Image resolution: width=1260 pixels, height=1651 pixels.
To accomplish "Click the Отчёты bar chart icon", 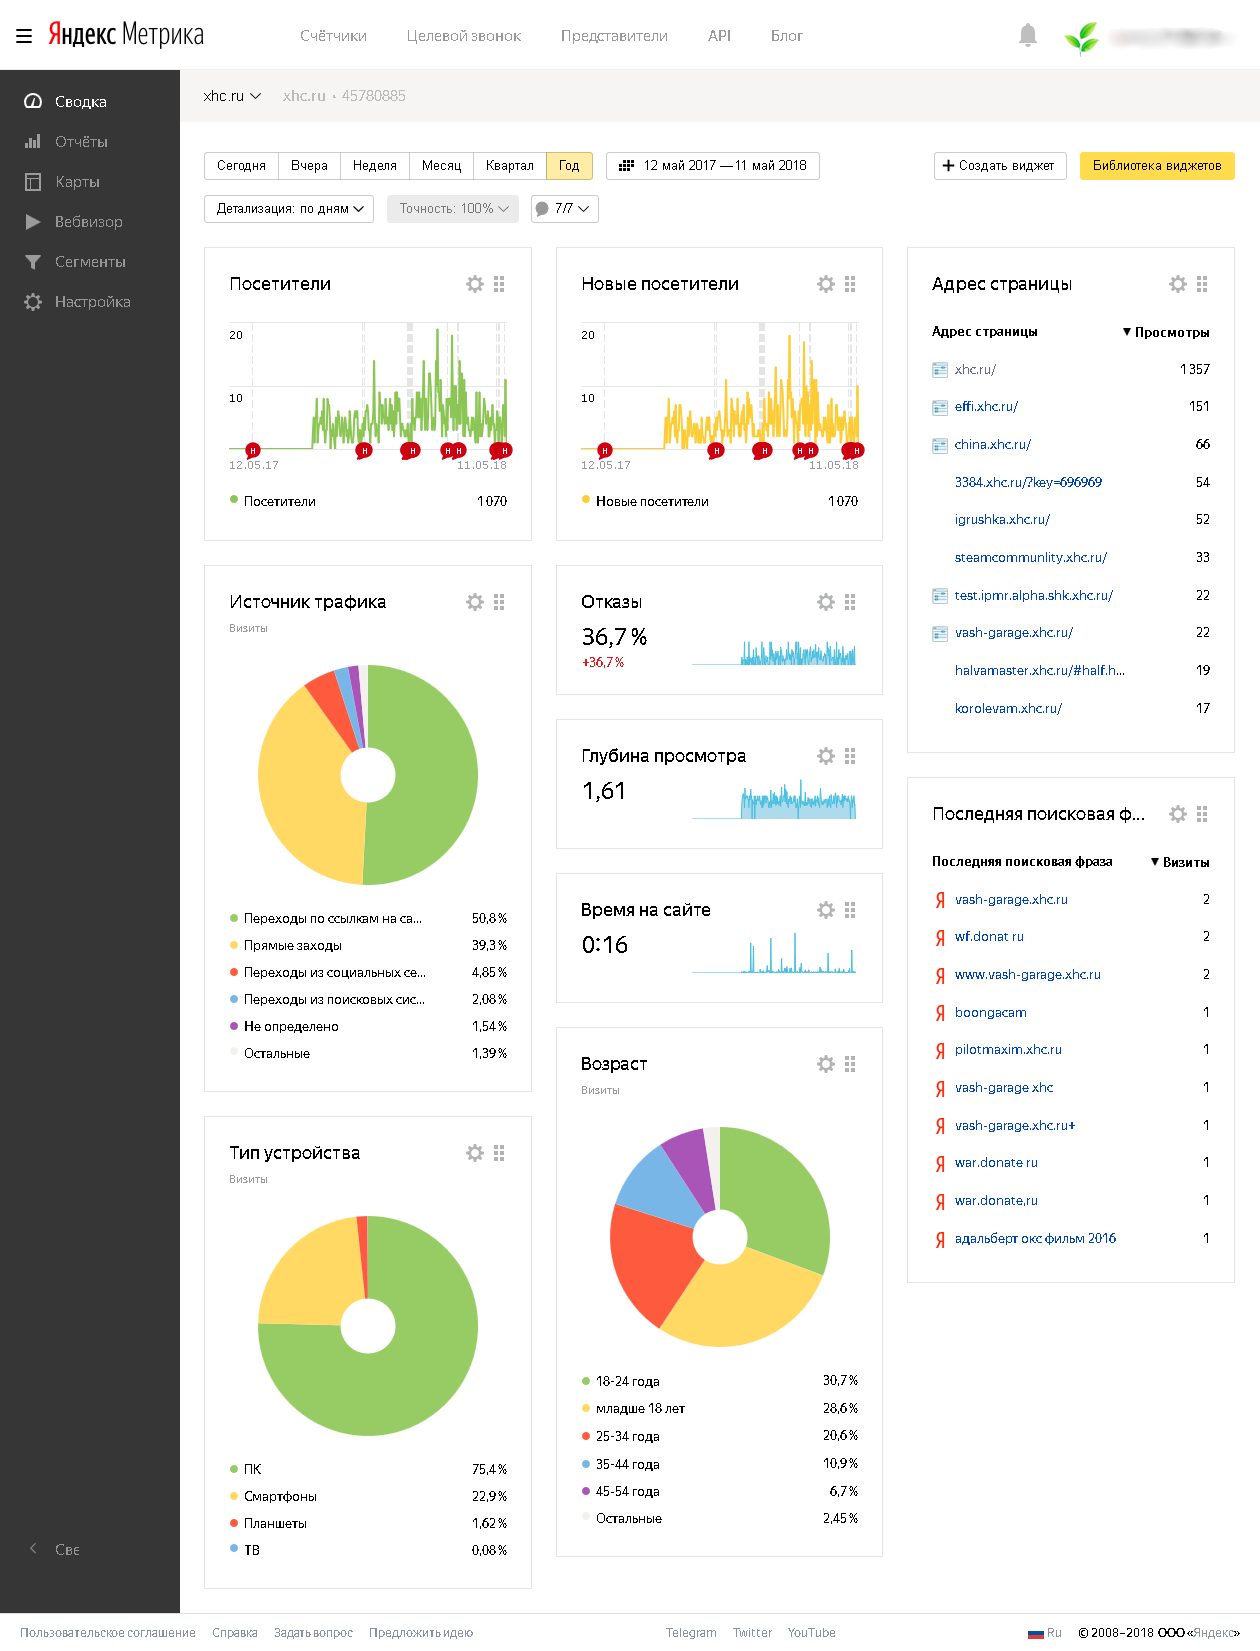I will [x=33, y=141].
